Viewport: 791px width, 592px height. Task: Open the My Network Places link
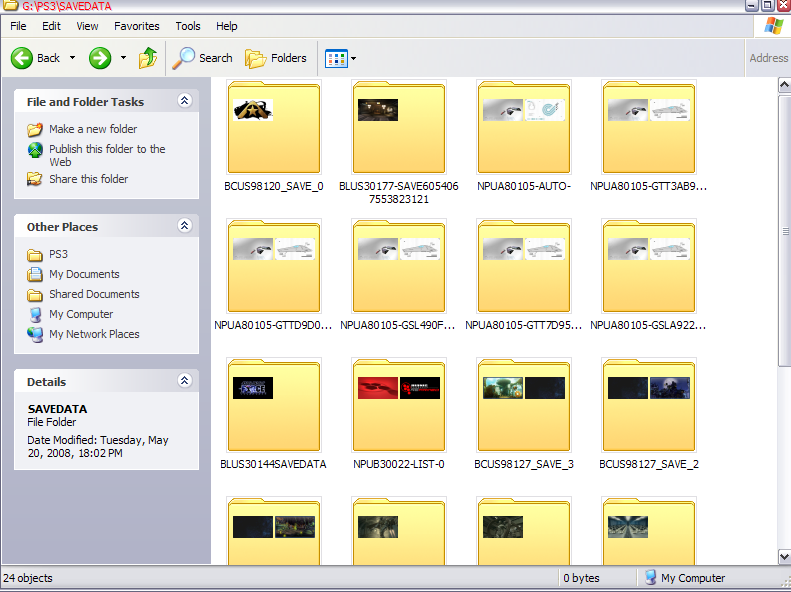point(94,334)
